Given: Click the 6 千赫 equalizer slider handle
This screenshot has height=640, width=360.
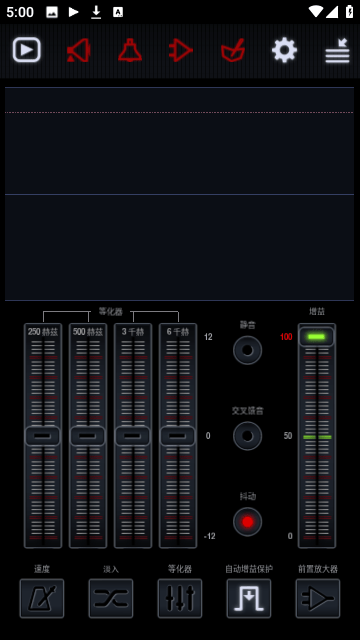Looking at the screenshot, I should click(x=178, y=436).
